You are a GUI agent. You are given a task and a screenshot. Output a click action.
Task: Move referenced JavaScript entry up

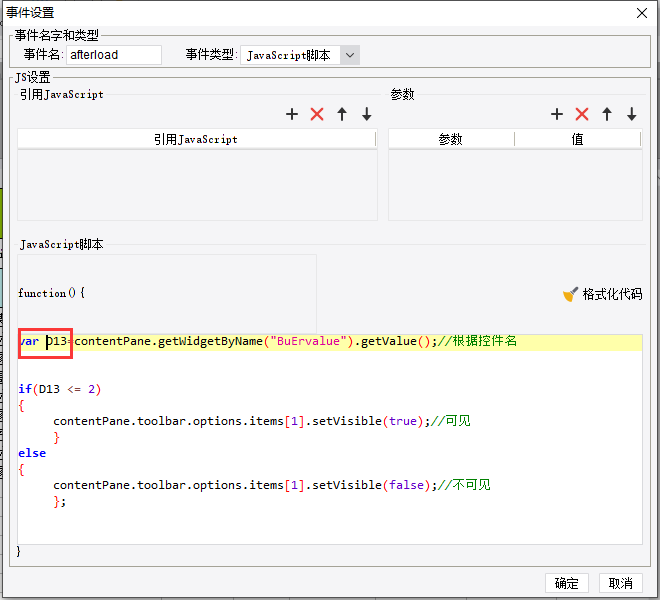342,114
